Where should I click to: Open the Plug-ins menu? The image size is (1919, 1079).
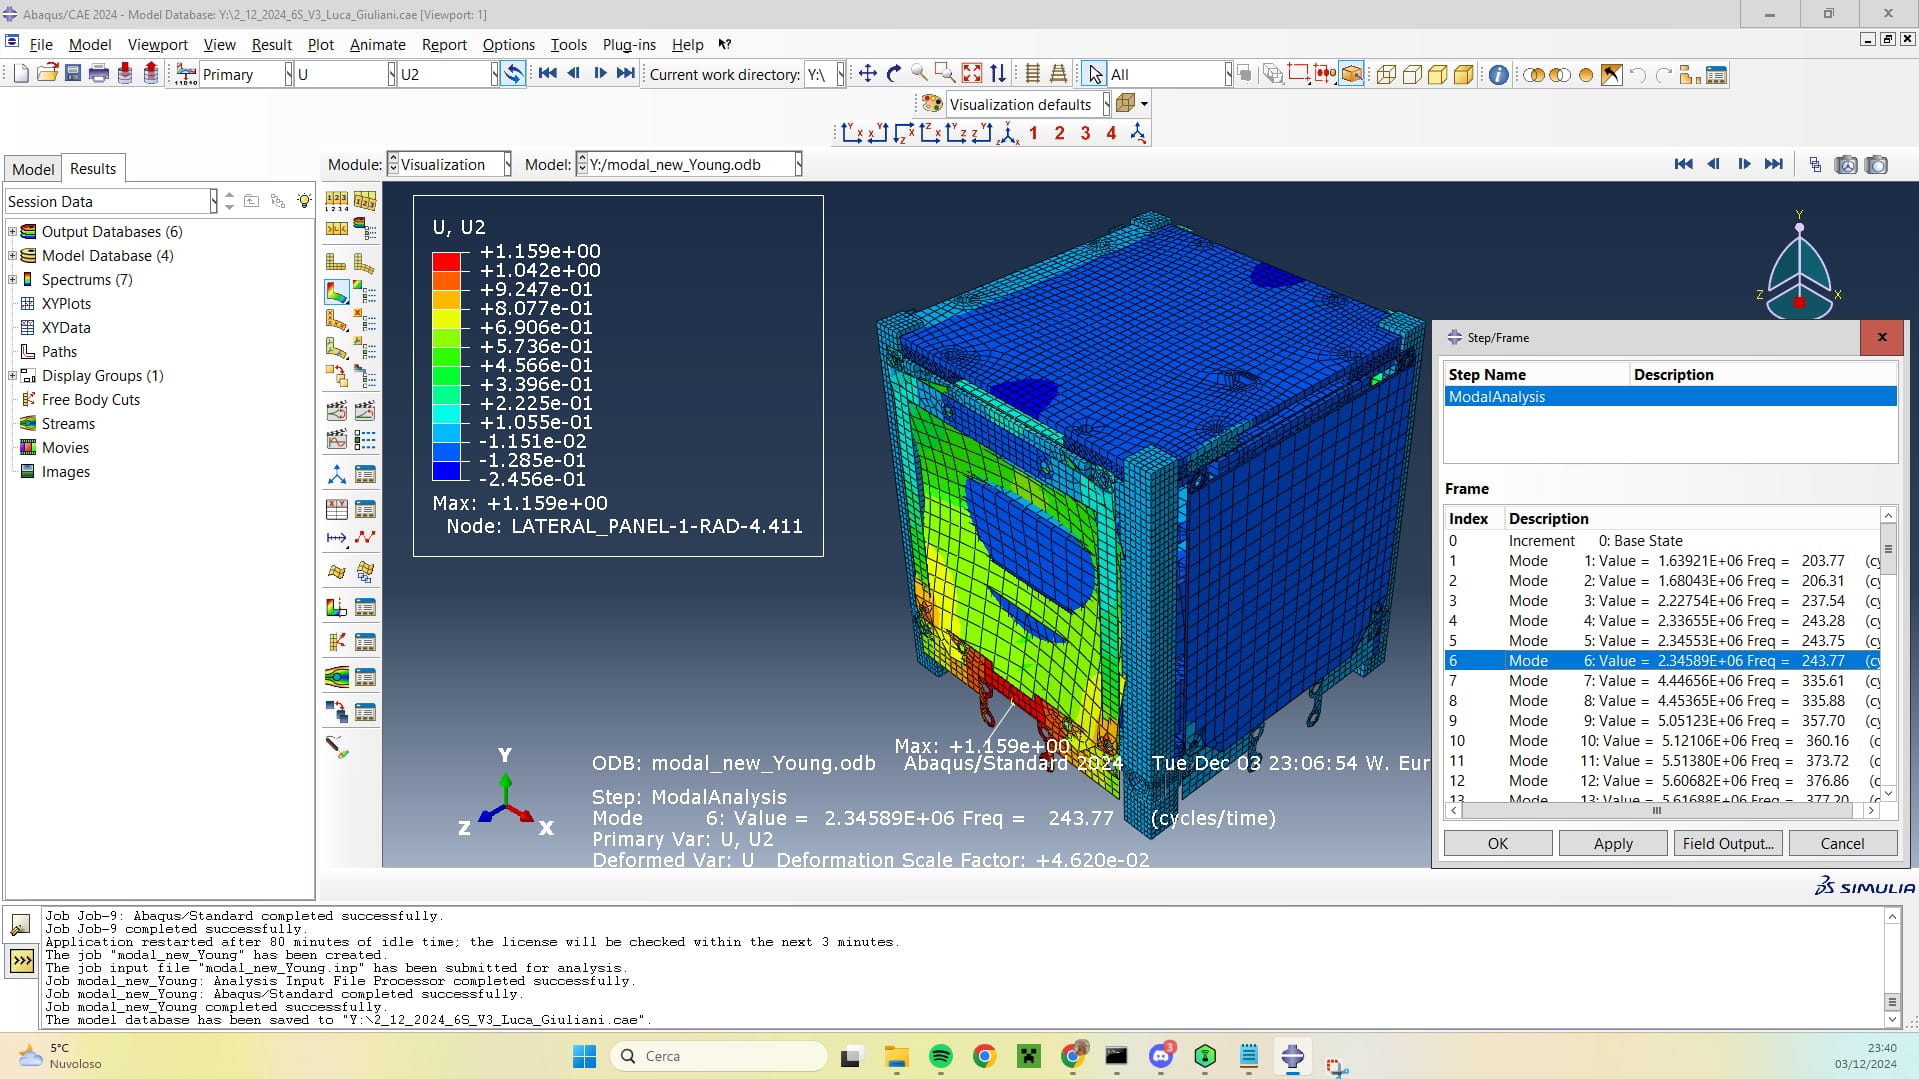pyautogui.click(x=629, y=44)
